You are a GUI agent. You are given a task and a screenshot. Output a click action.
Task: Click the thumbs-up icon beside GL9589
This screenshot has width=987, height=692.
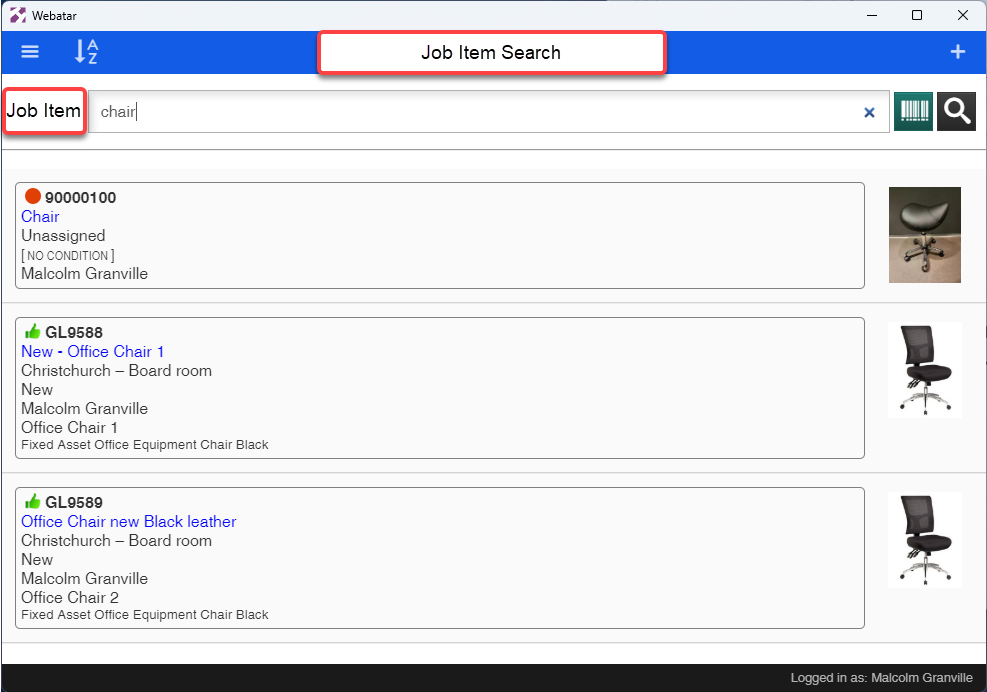click(x=33, y=501)
